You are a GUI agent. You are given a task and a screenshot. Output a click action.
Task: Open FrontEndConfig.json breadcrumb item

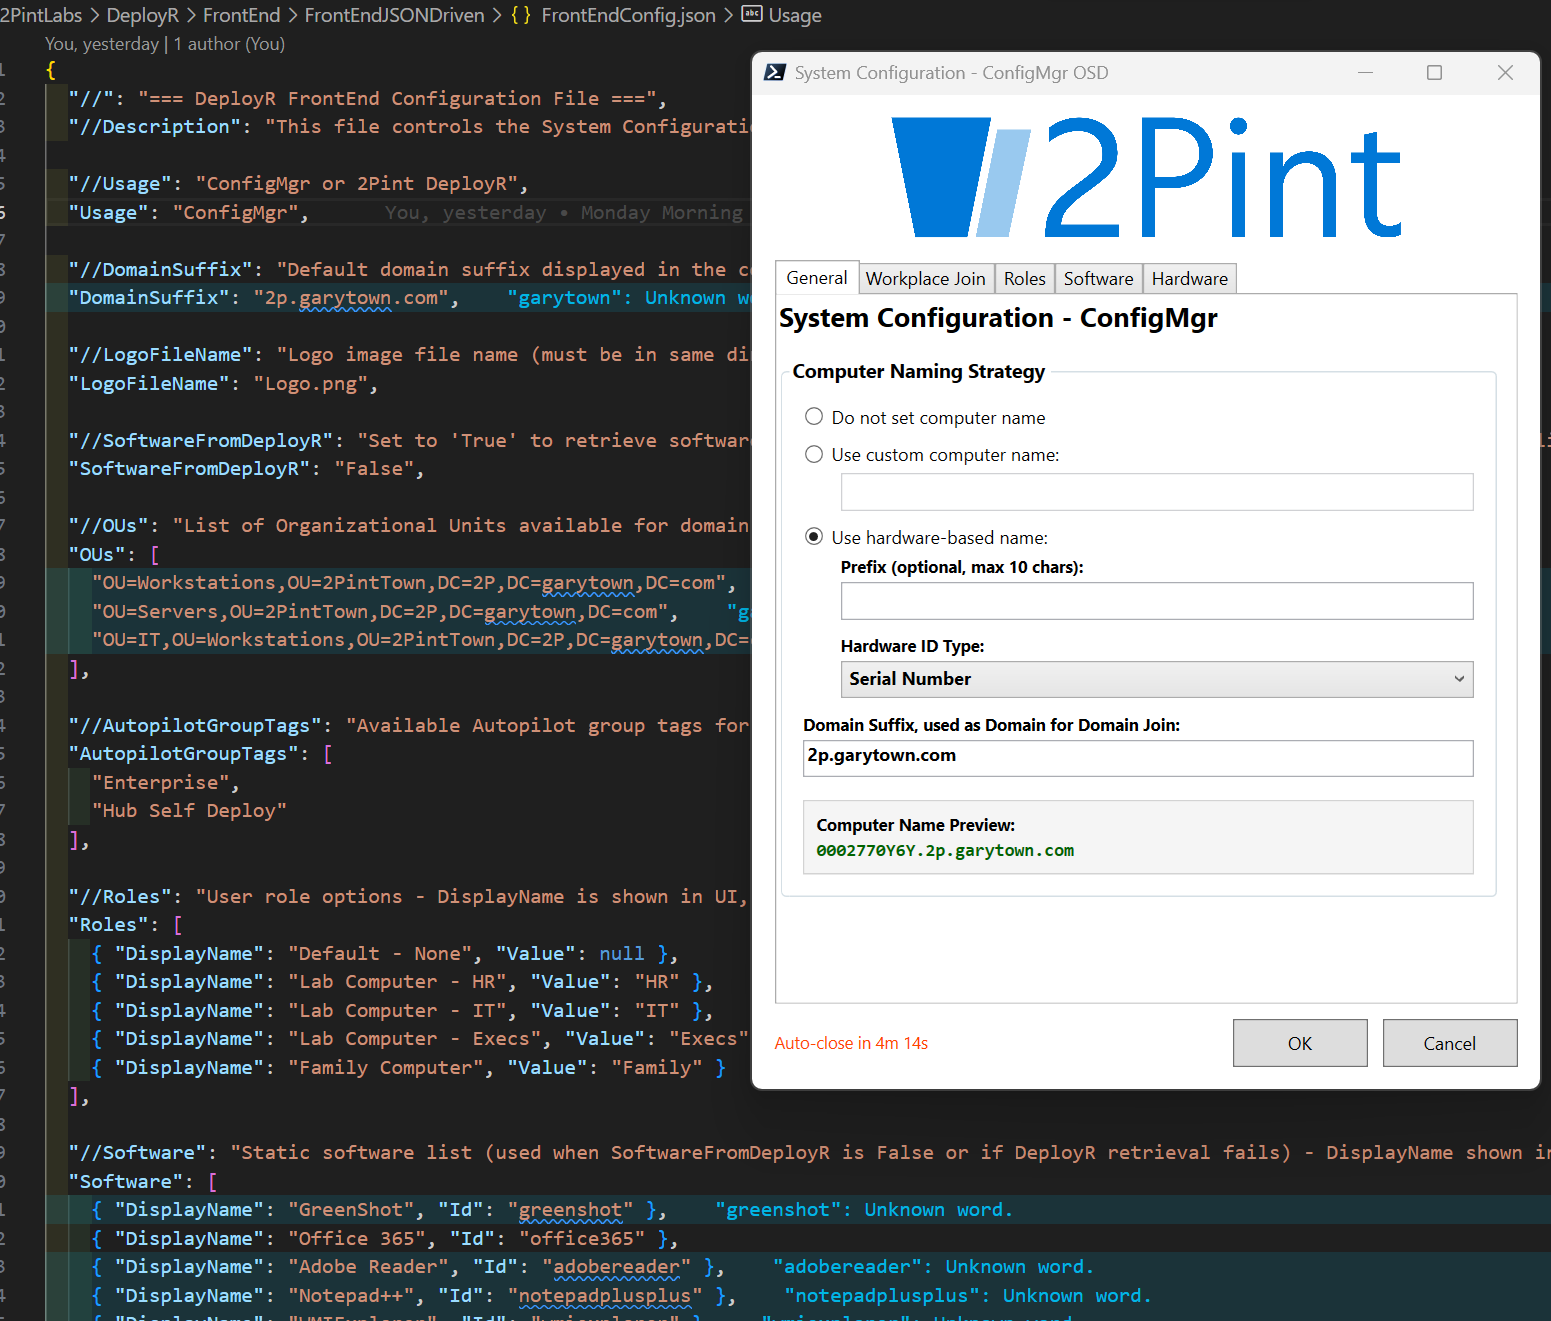pos(628,15)
